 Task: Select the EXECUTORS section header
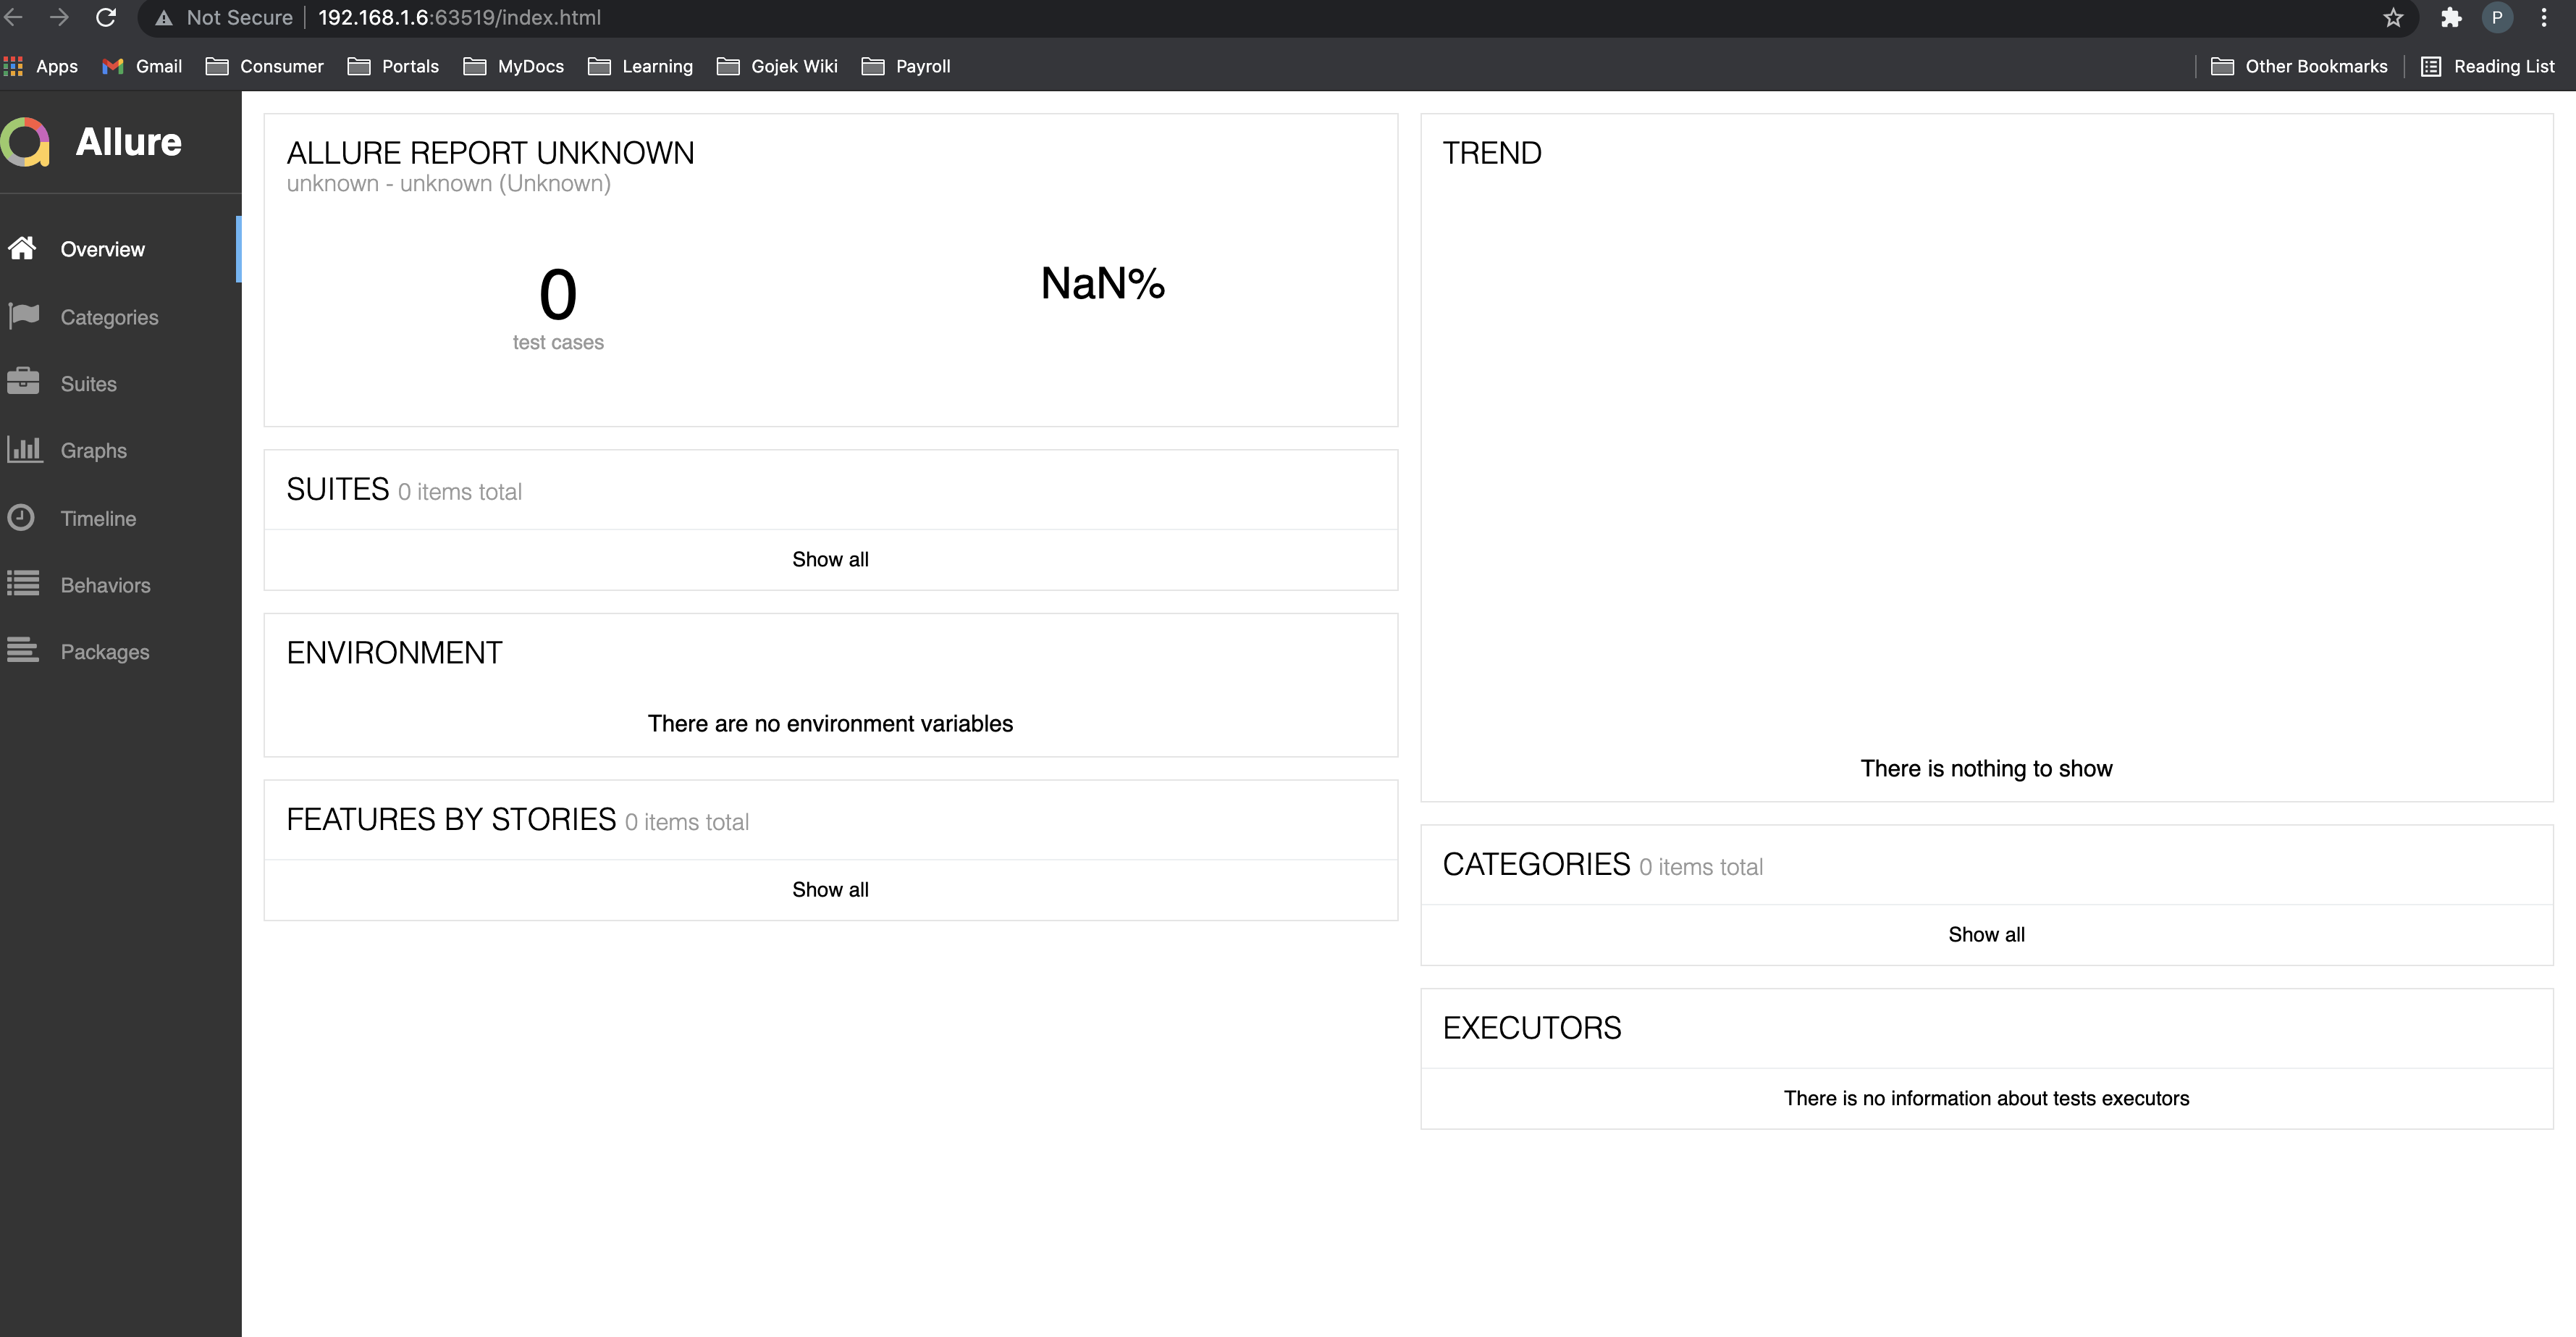click(1532, 1026)
